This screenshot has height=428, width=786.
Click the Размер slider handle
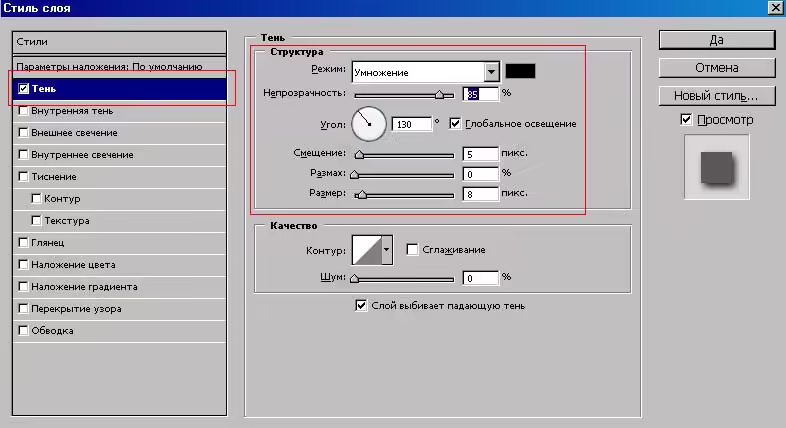click(x=362, y=194)
